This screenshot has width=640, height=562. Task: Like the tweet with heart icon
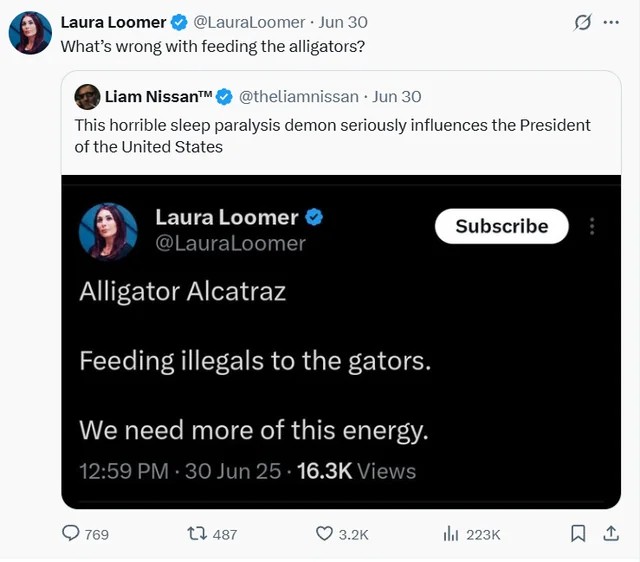click(x=324, y=534)
